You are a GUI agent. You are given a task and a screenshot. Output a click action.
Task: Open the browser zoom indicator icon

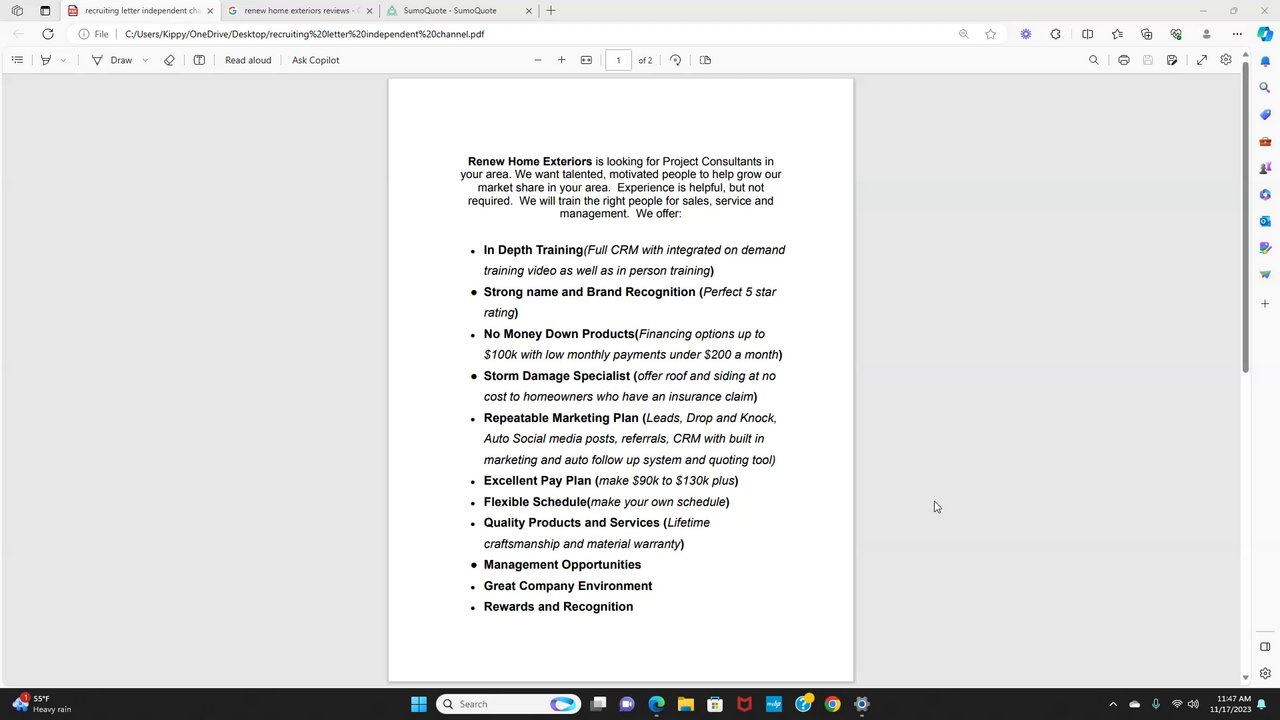964,34
